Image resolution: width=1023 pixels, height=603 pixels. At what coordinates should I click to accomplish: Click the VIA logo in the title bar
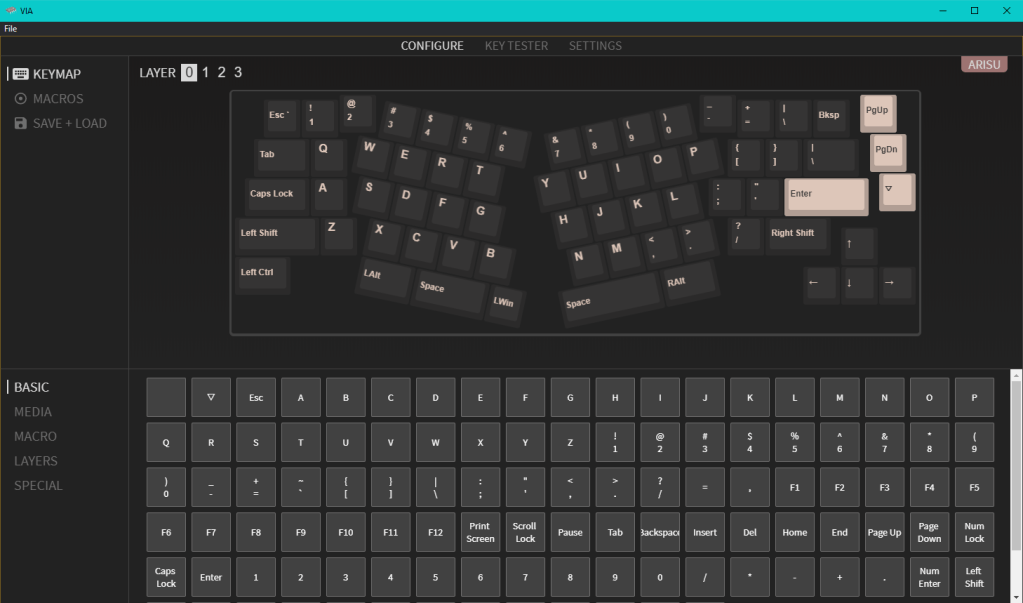click(x=10, y=10)
